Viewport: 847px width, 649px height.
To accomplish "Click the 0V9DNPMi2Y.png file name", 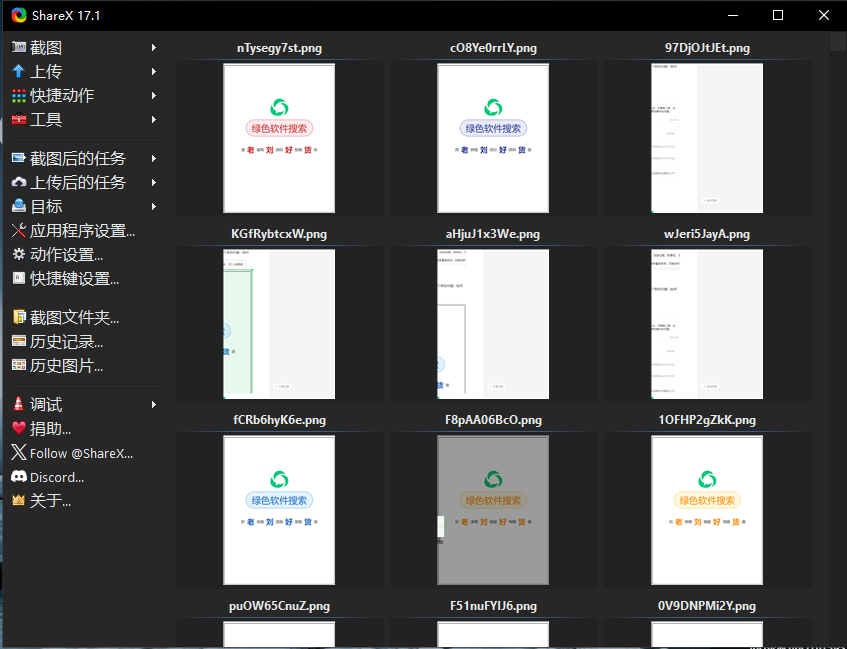I will click(x=707, y=606).
